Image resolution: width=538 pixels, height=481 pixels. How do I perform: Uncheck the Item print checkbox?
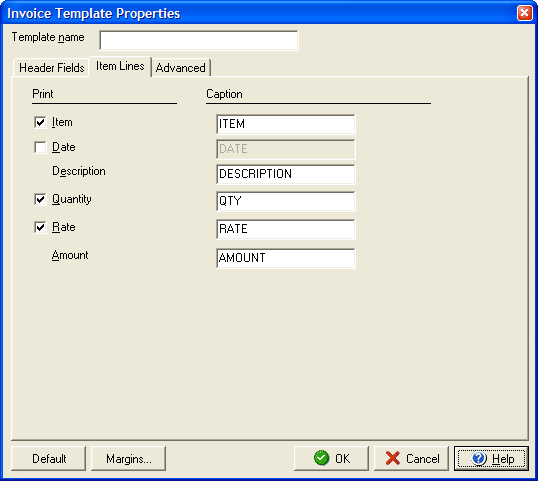click(x=40, y=122)
